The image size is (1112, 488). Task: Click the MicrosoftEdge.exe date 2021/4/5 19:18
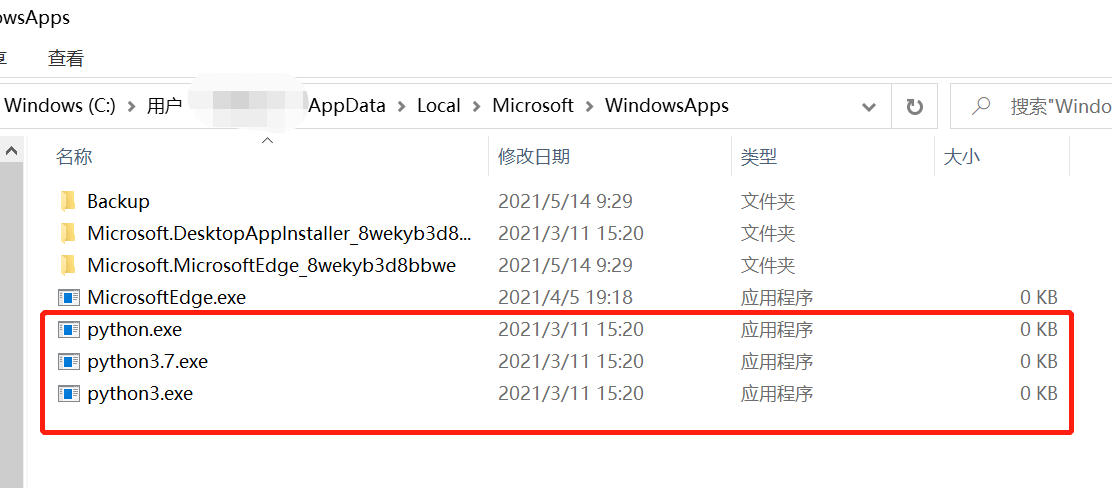tap(565, 298)
